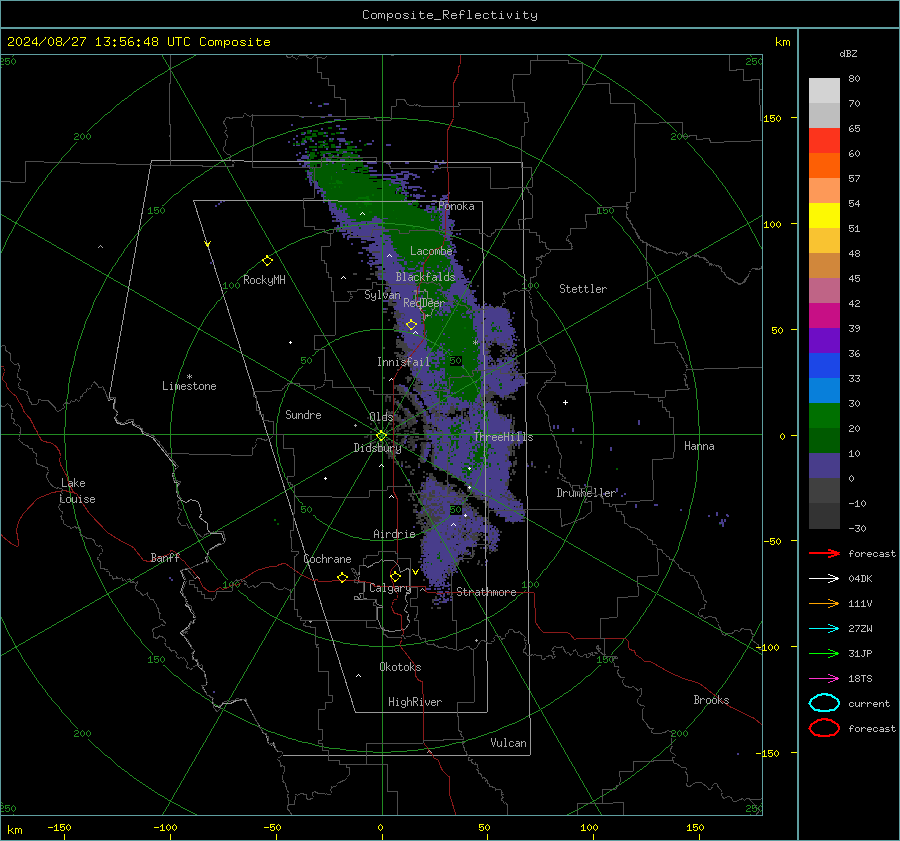Click the red forecast ellipse icon
The height and width of the screenshot is (841, 900).
(824, 728)
